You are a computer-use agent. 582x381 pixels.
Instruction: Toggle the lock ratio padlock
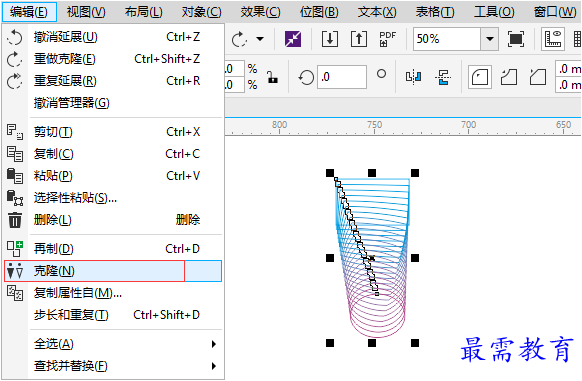pos(273,77)
